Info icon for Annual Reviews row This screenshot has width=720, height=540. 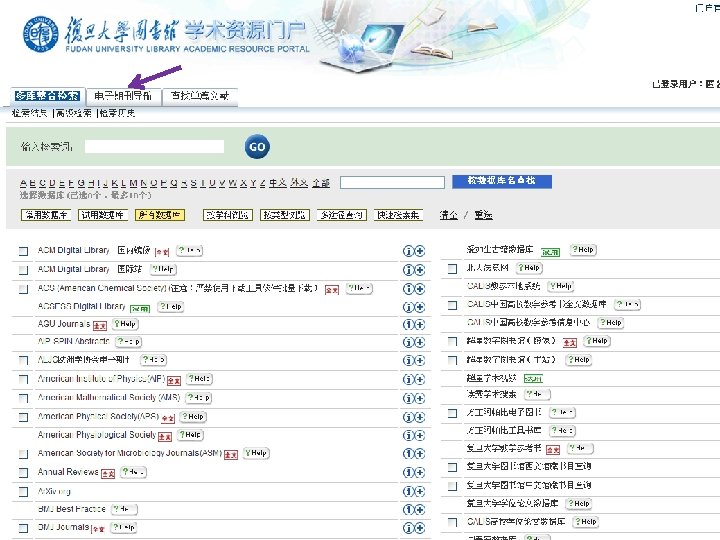point(408,472)
